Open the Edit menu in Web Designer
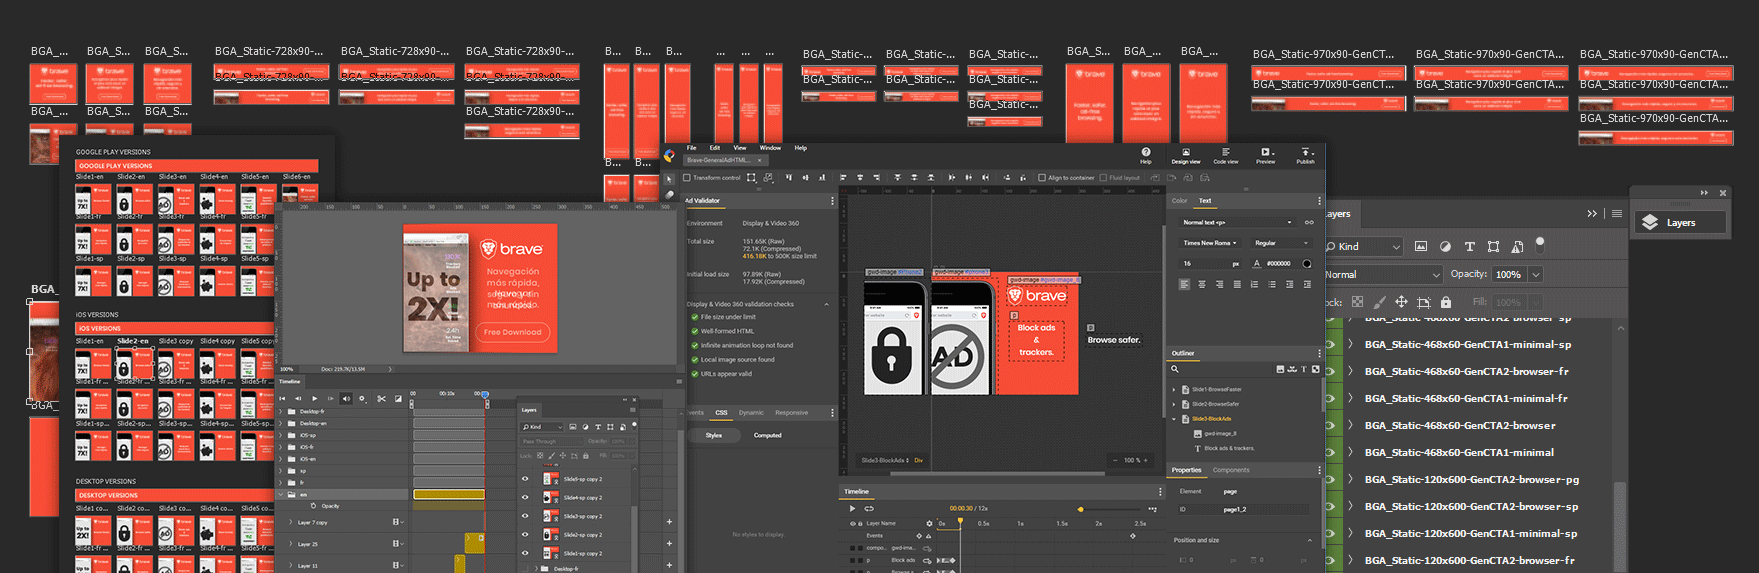The height and width of the screenshot is (573, 1759). [715, 148]
